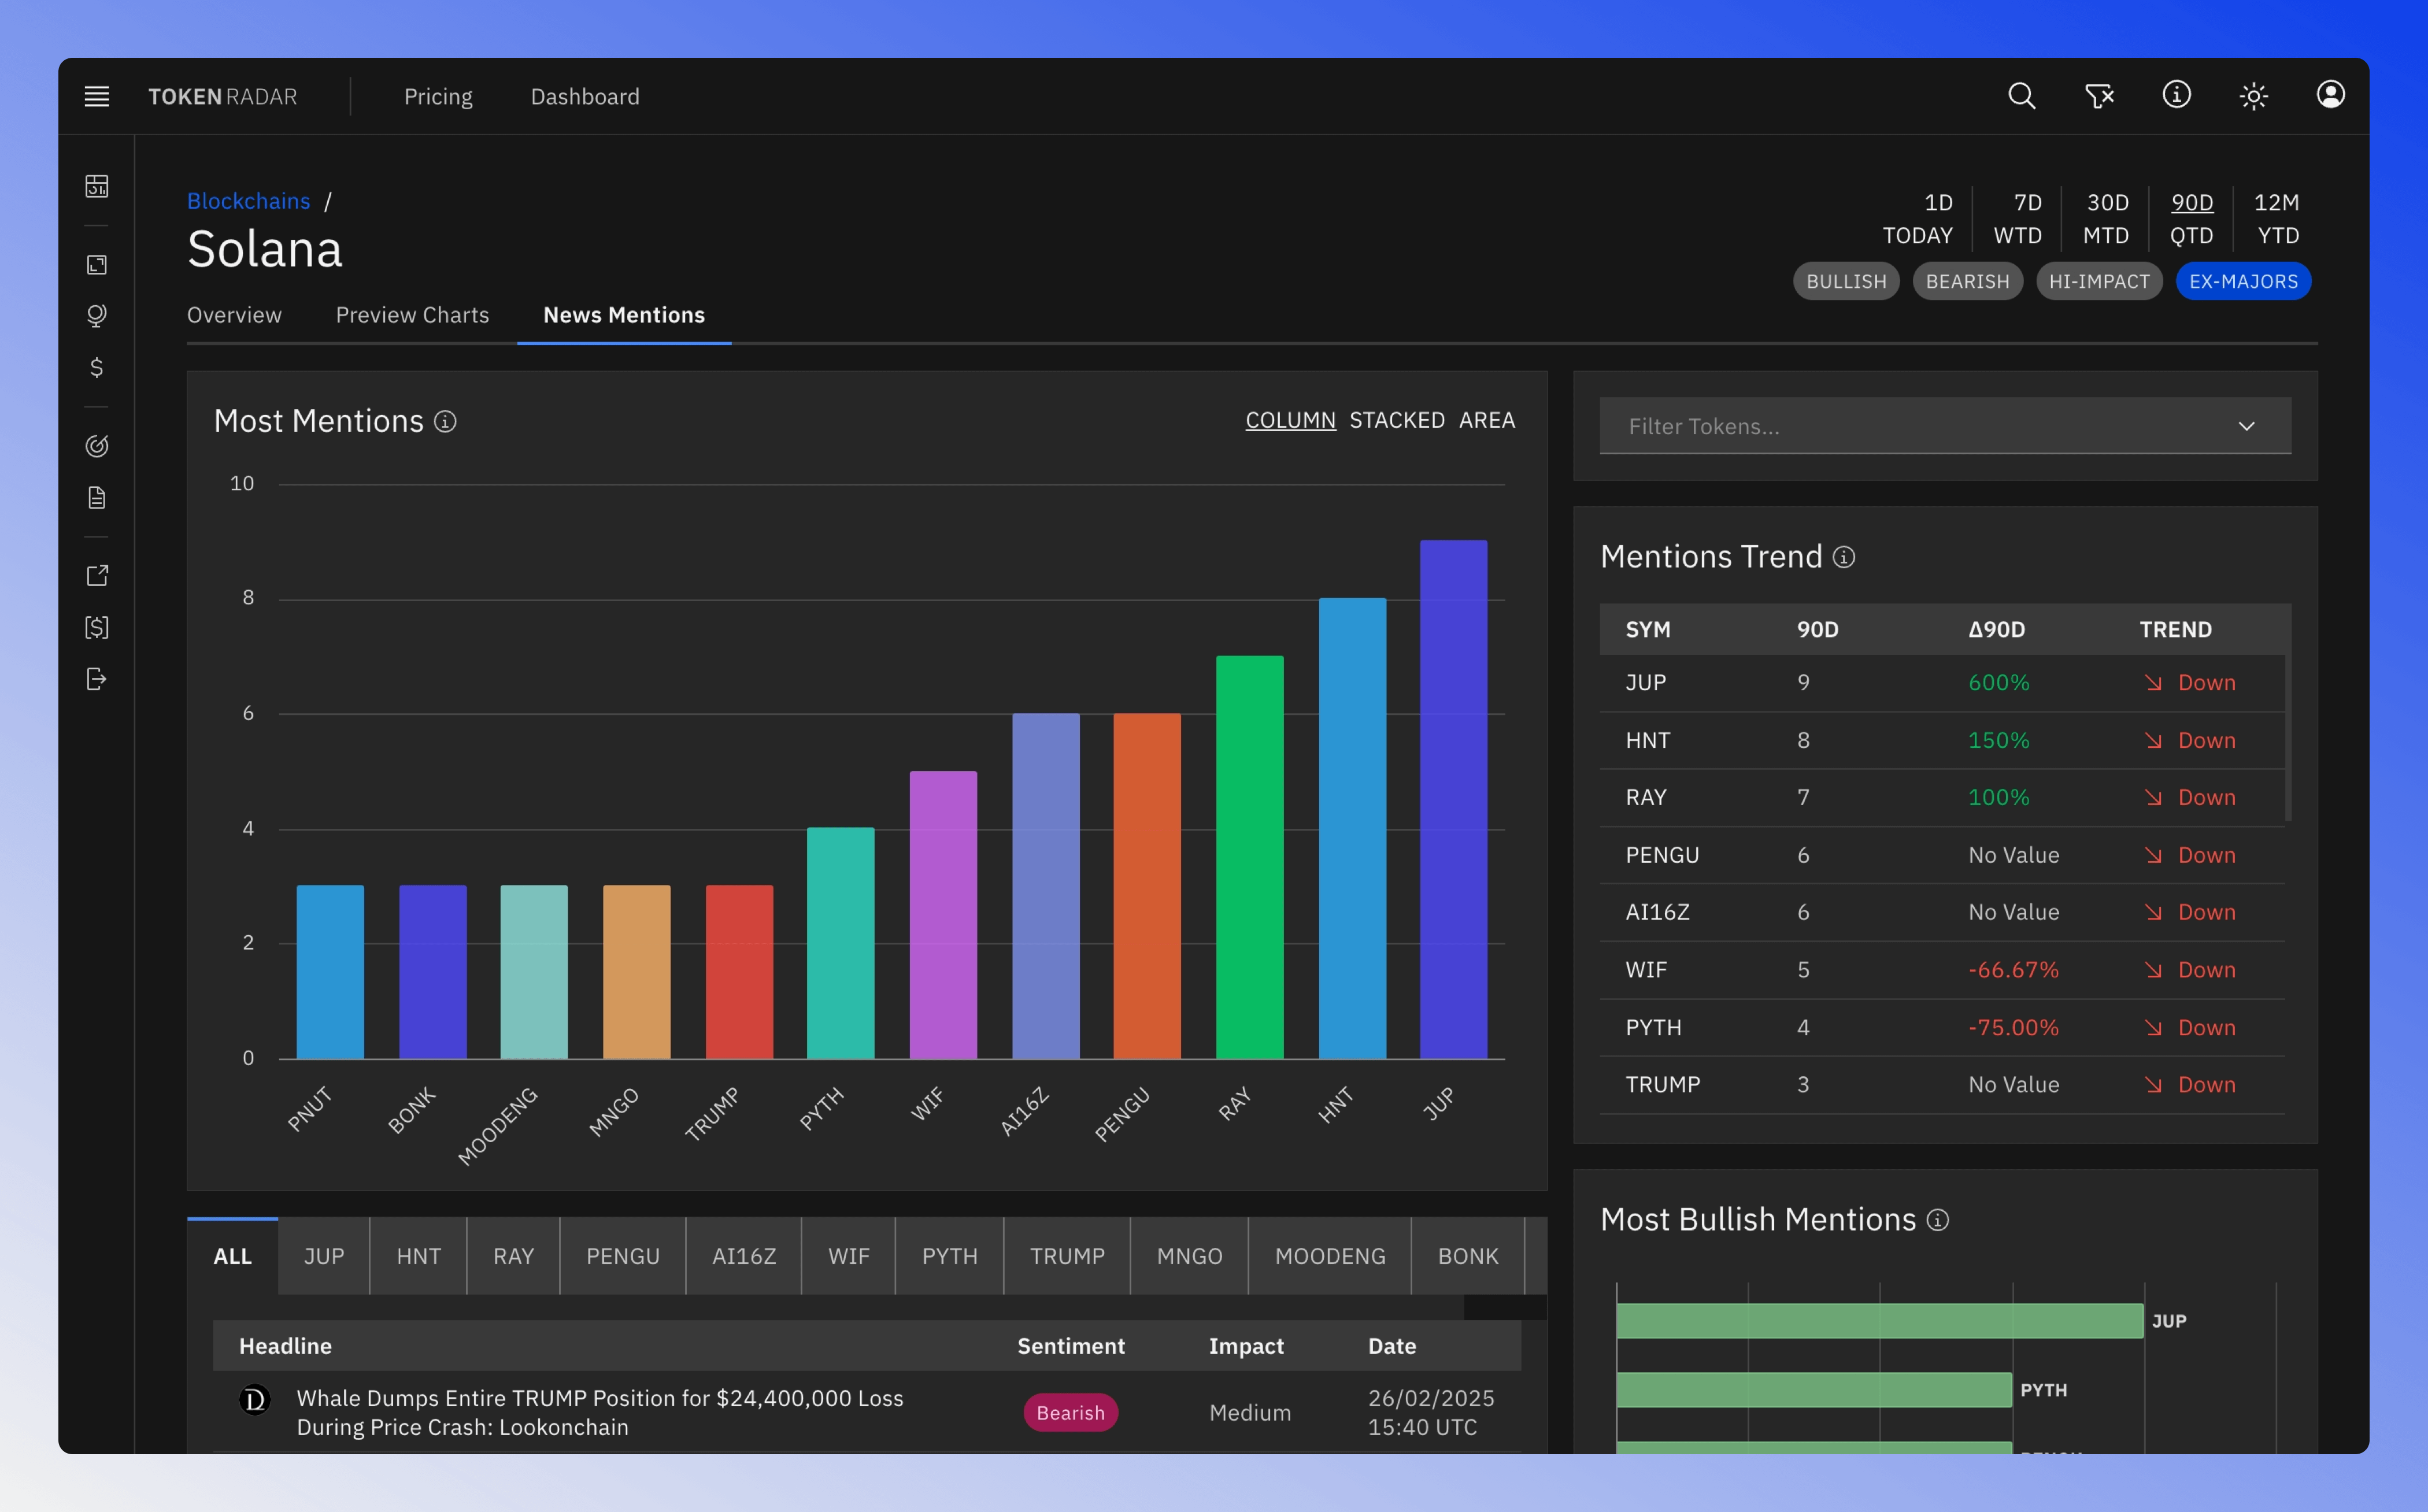Toggle the HI-IMPACT filter pill

(2099, 281)
